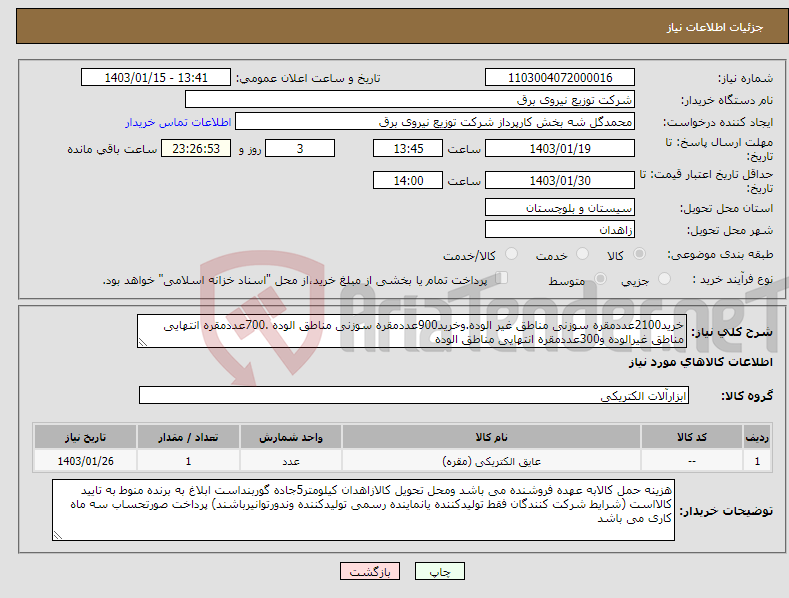Click the deadline time field 13:45
The height and width of the screenshot is (598, 789).
408,148
